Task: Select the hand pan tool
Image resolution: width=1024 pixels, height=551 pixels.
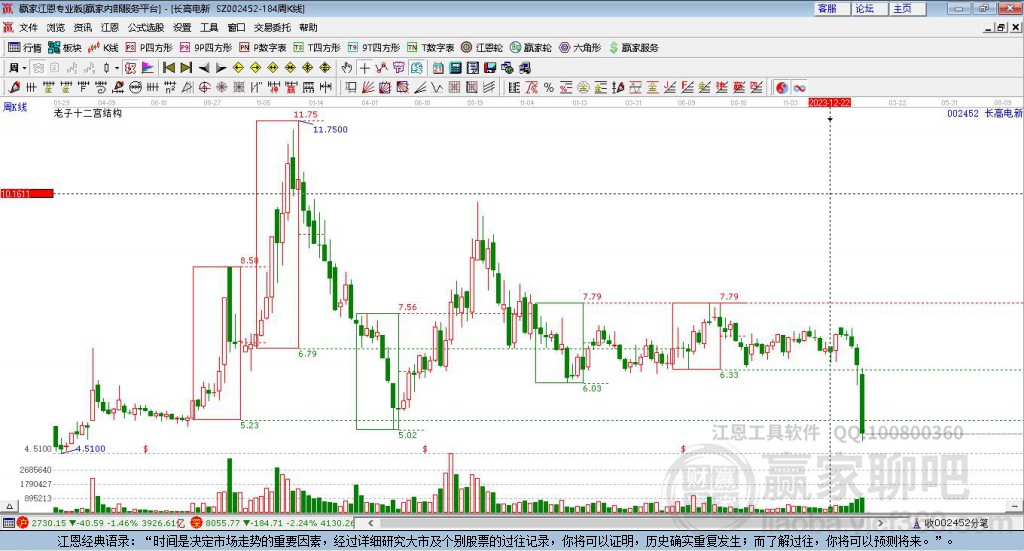Action: [x=347, y=68]
